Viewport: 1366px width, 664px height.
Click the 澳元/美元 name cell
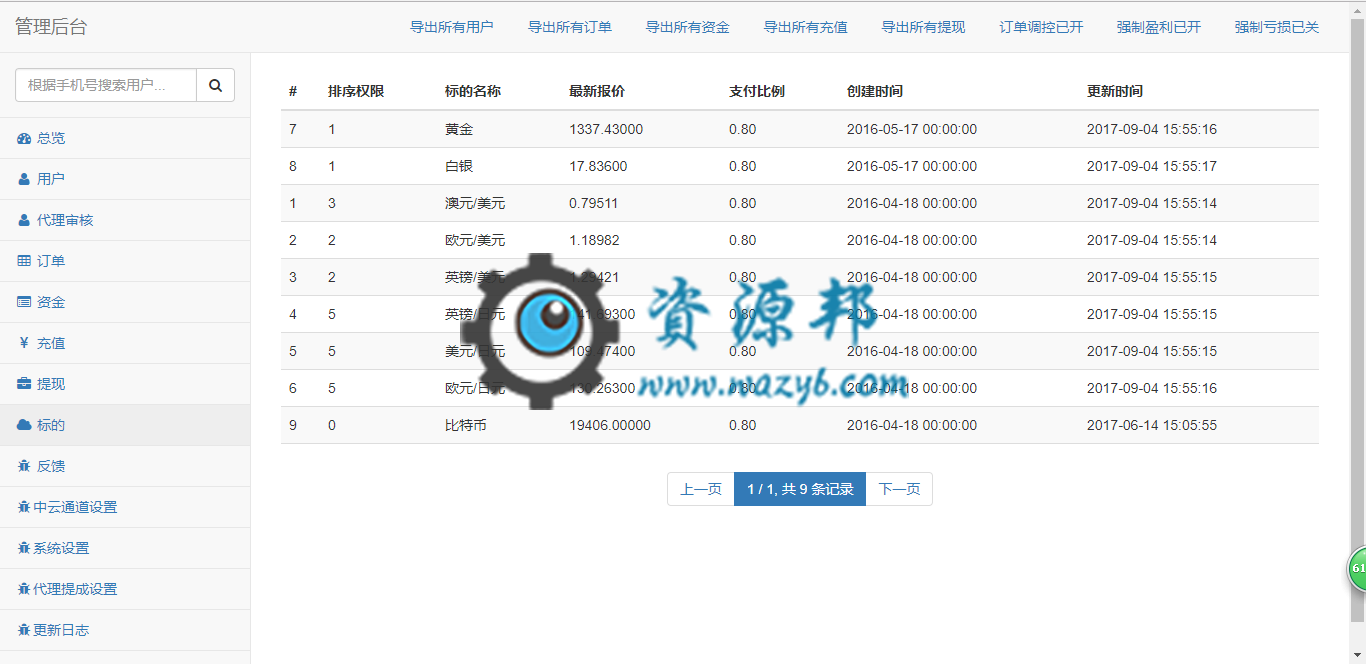tap(475, 203)
